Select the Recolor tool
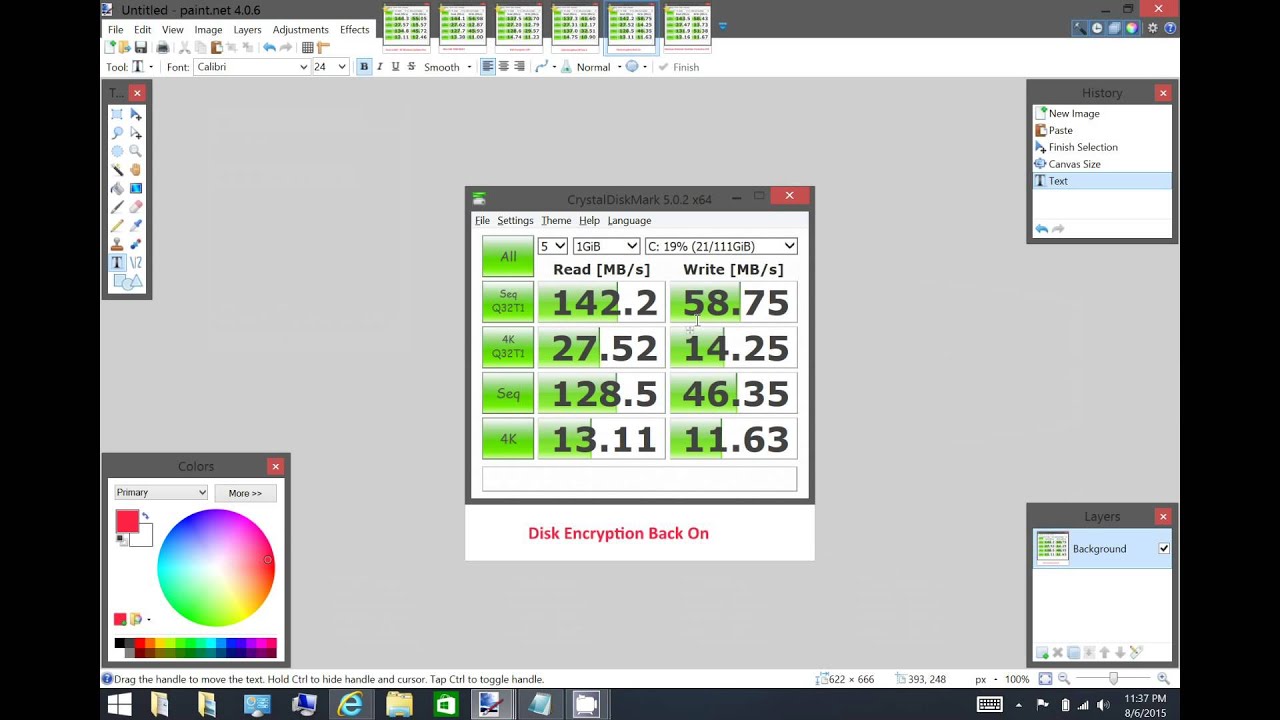 136,244
